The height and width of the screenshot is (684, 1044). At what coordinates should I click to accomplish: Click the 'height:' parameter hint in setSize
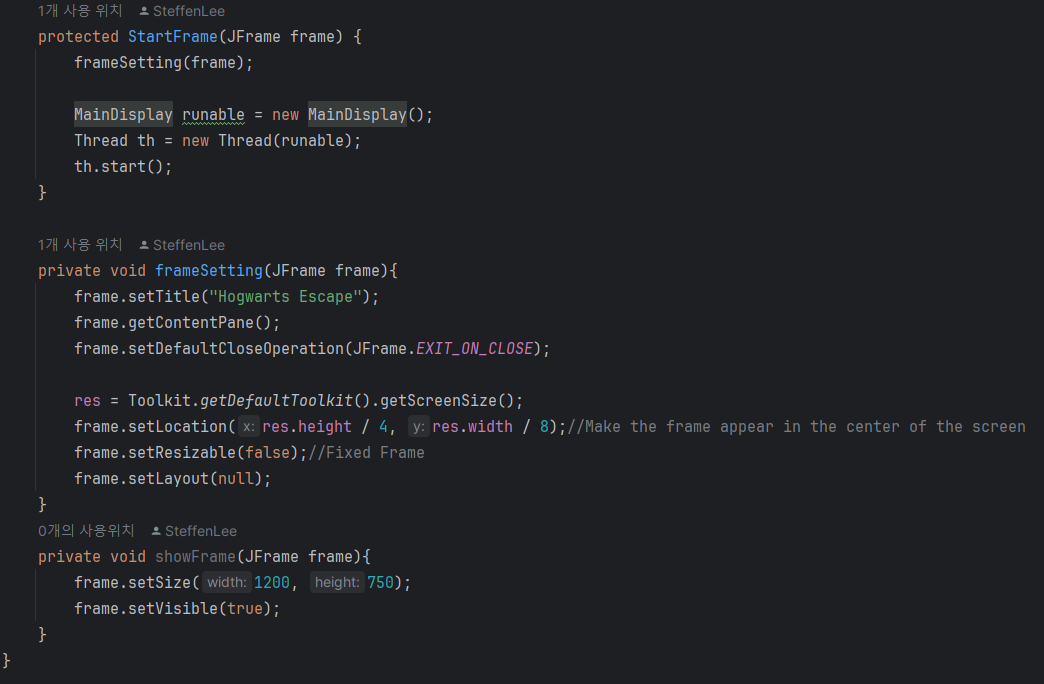pos(337,582)
